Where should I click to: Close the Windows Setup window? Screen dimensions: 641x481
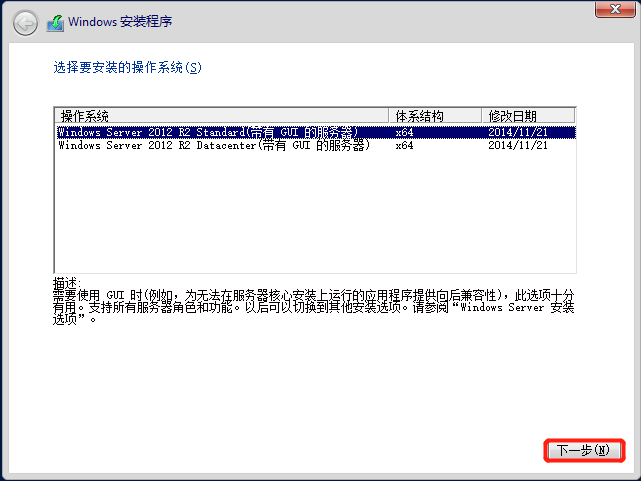[615, 9]
